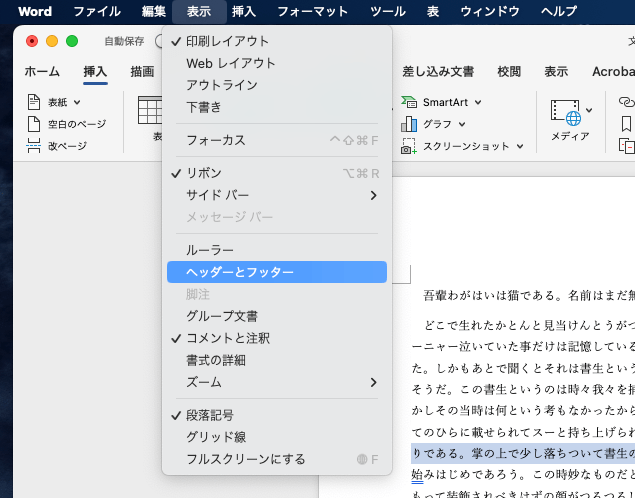Image resolution: width=635 pixels, height=498 pixels.
Task: Switch to the mailings (差し込み文書) tab
Action: (438, 72)
